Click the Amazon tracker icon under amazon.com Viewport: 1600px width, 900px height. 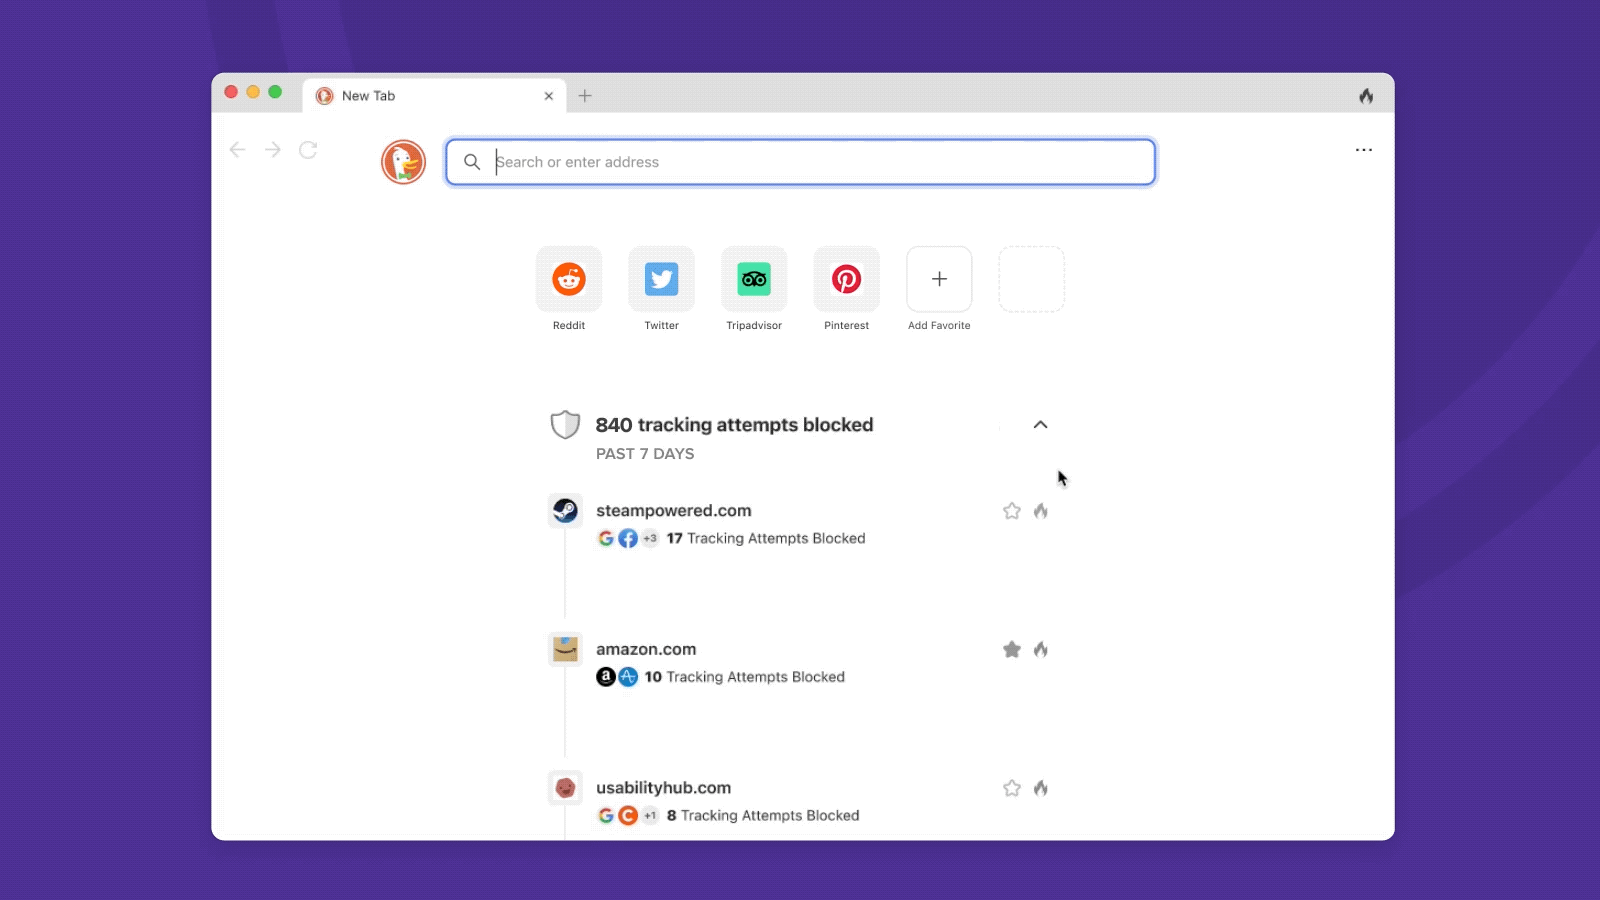tap(606, 677)
